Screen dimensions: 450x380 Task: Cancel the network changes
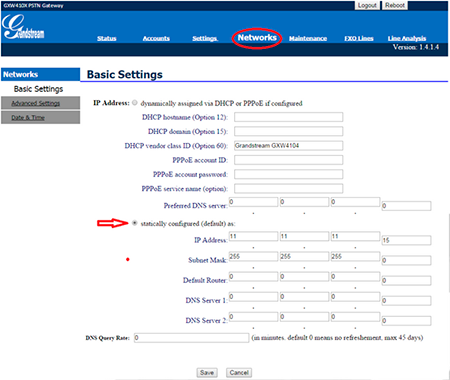[239, 372]
